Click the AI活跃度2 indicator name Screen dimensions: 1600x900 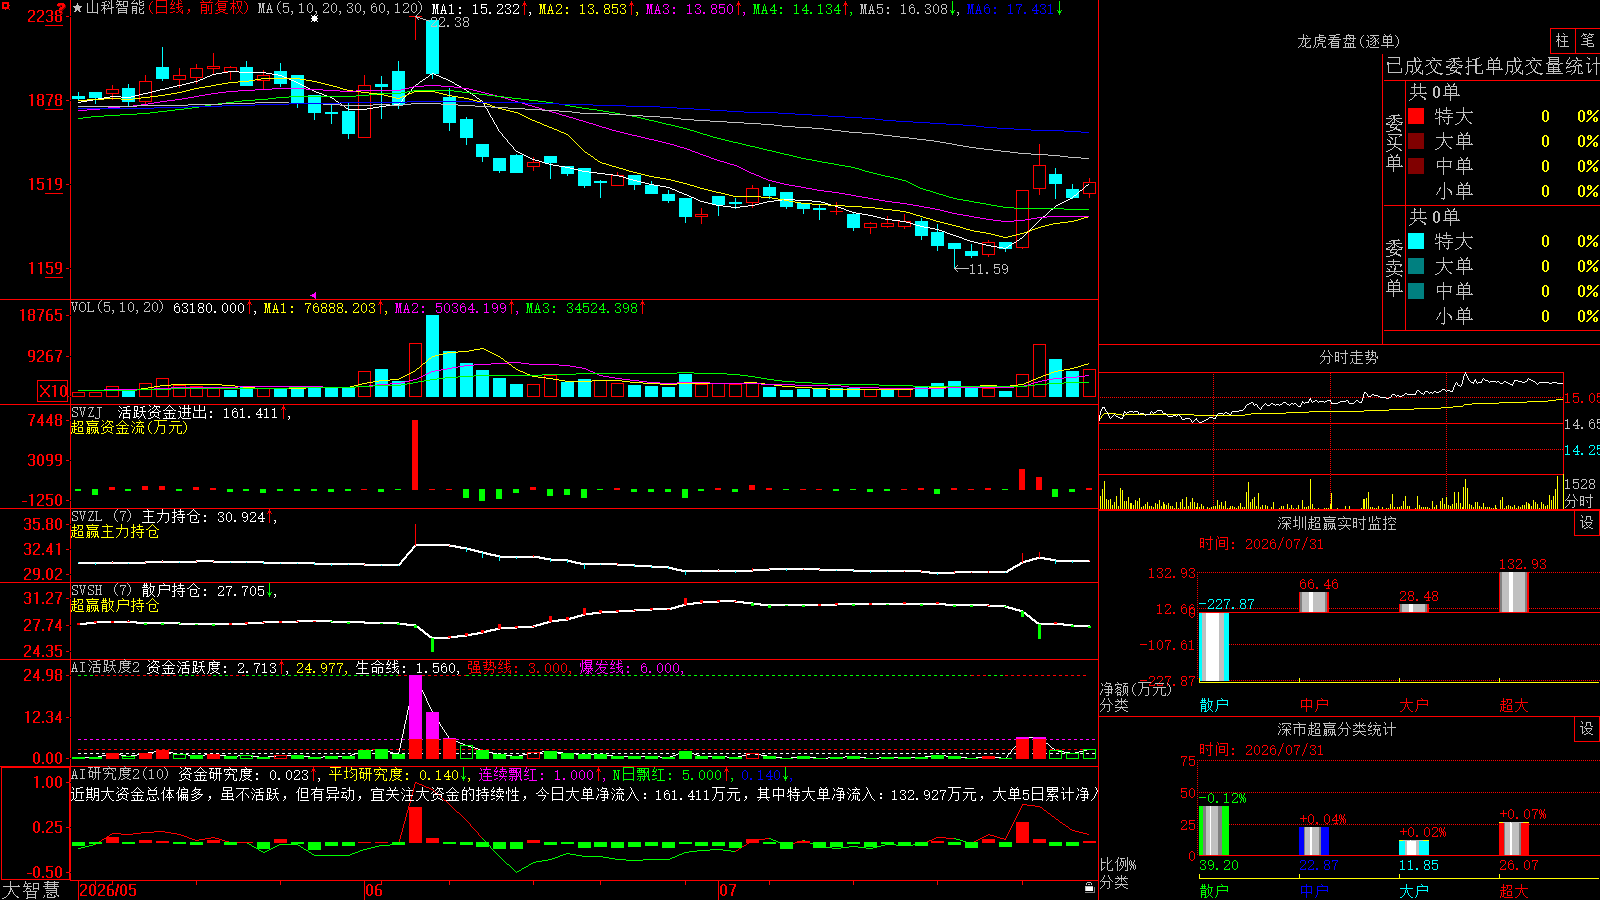click(106, 667)
